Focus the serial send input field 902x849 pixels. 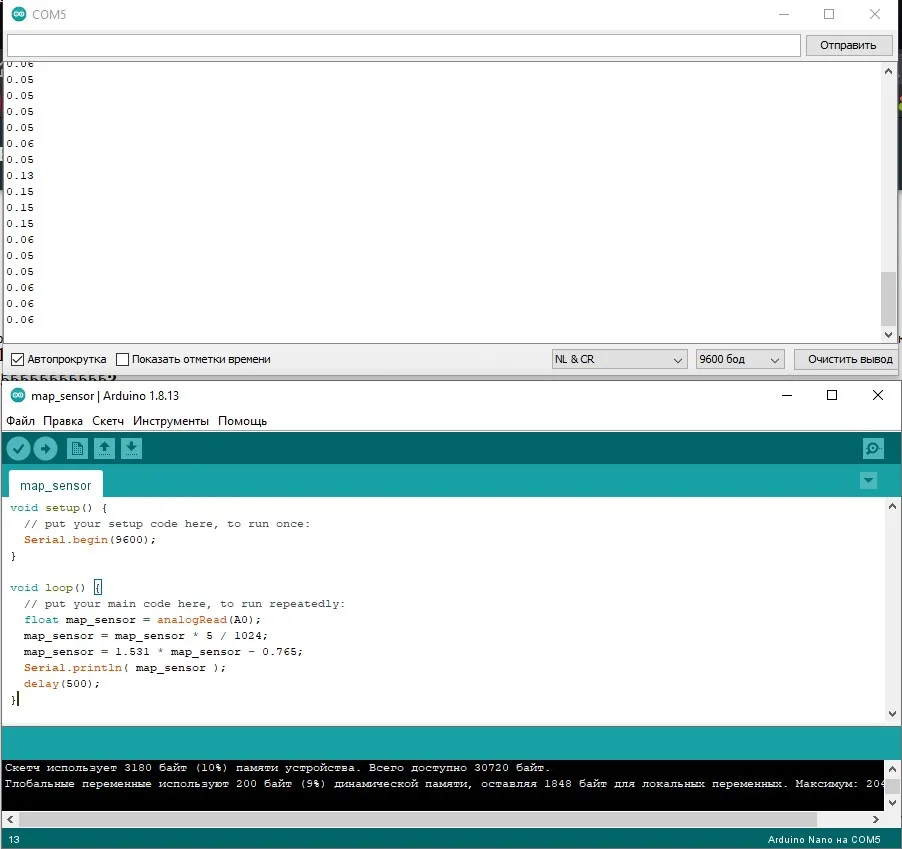404,45
